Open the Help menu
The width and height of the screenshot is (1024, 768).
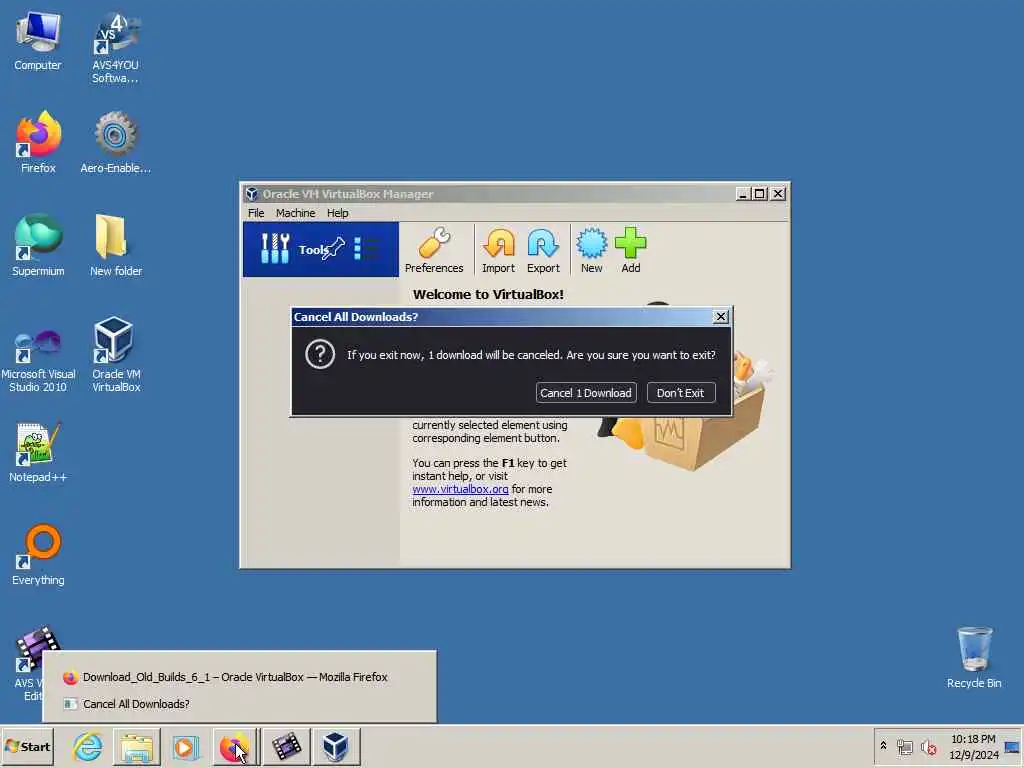click(338, 213)
